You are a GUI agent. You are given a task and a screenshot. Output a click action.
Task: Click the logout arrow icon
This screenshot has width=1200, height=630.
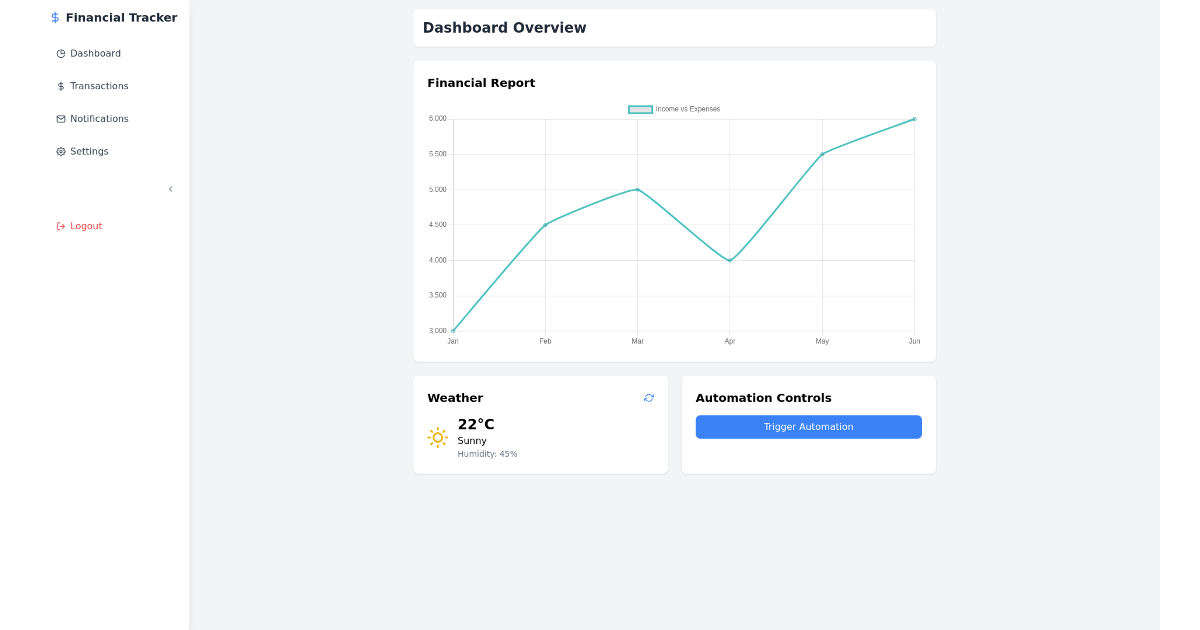click(60, 226)
